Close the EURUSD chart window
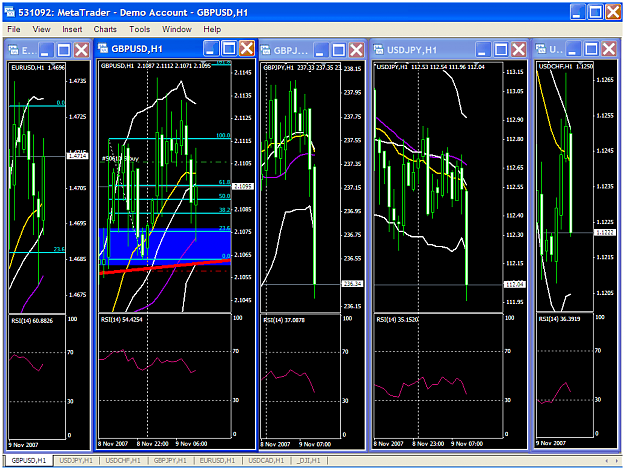Image resolution: width=625 pixels, height=470 pixels. pyautogui.click(x=82, y=50)
